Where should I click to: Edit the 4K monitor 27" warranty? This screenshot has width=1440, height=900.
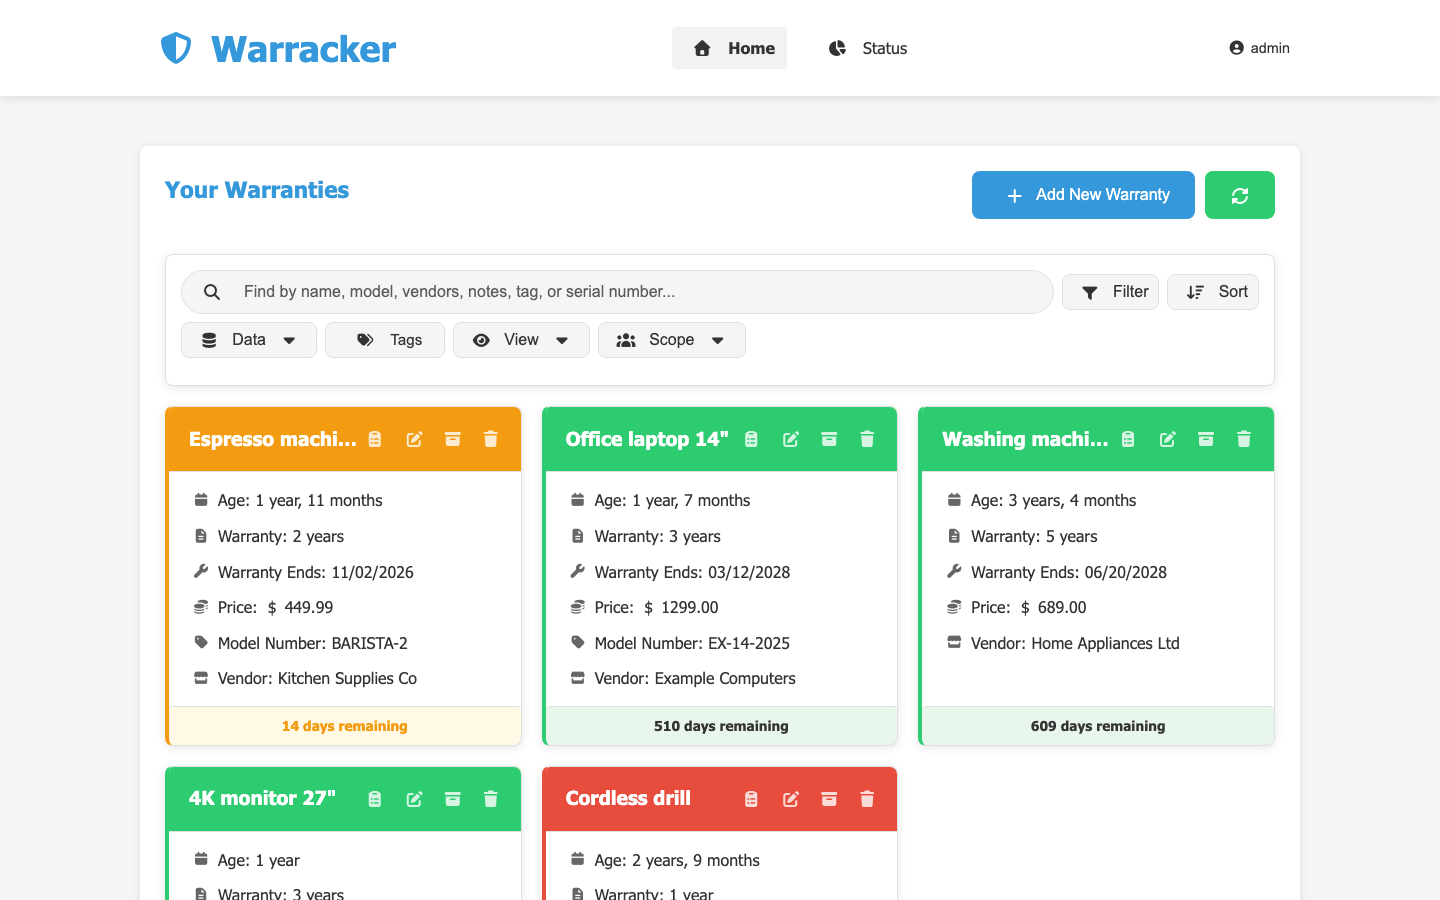click(414, 799)
